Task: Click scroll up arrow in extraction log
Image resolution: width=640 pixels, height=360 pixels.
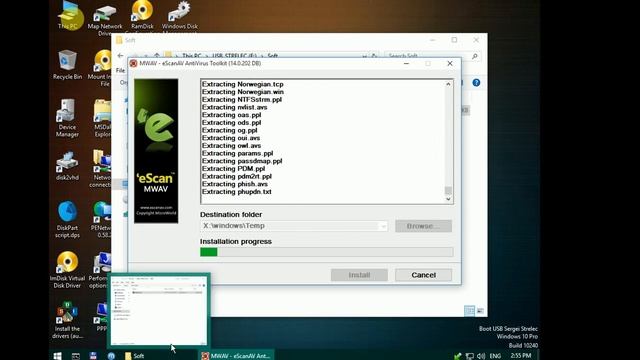Action: [x=448, y=84]
